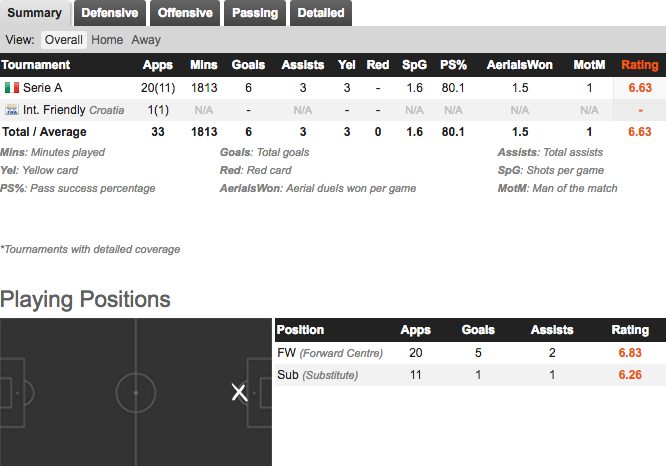Click the Int. Friendly tournament link
The image size is (666, 466).
pos(54,110)
